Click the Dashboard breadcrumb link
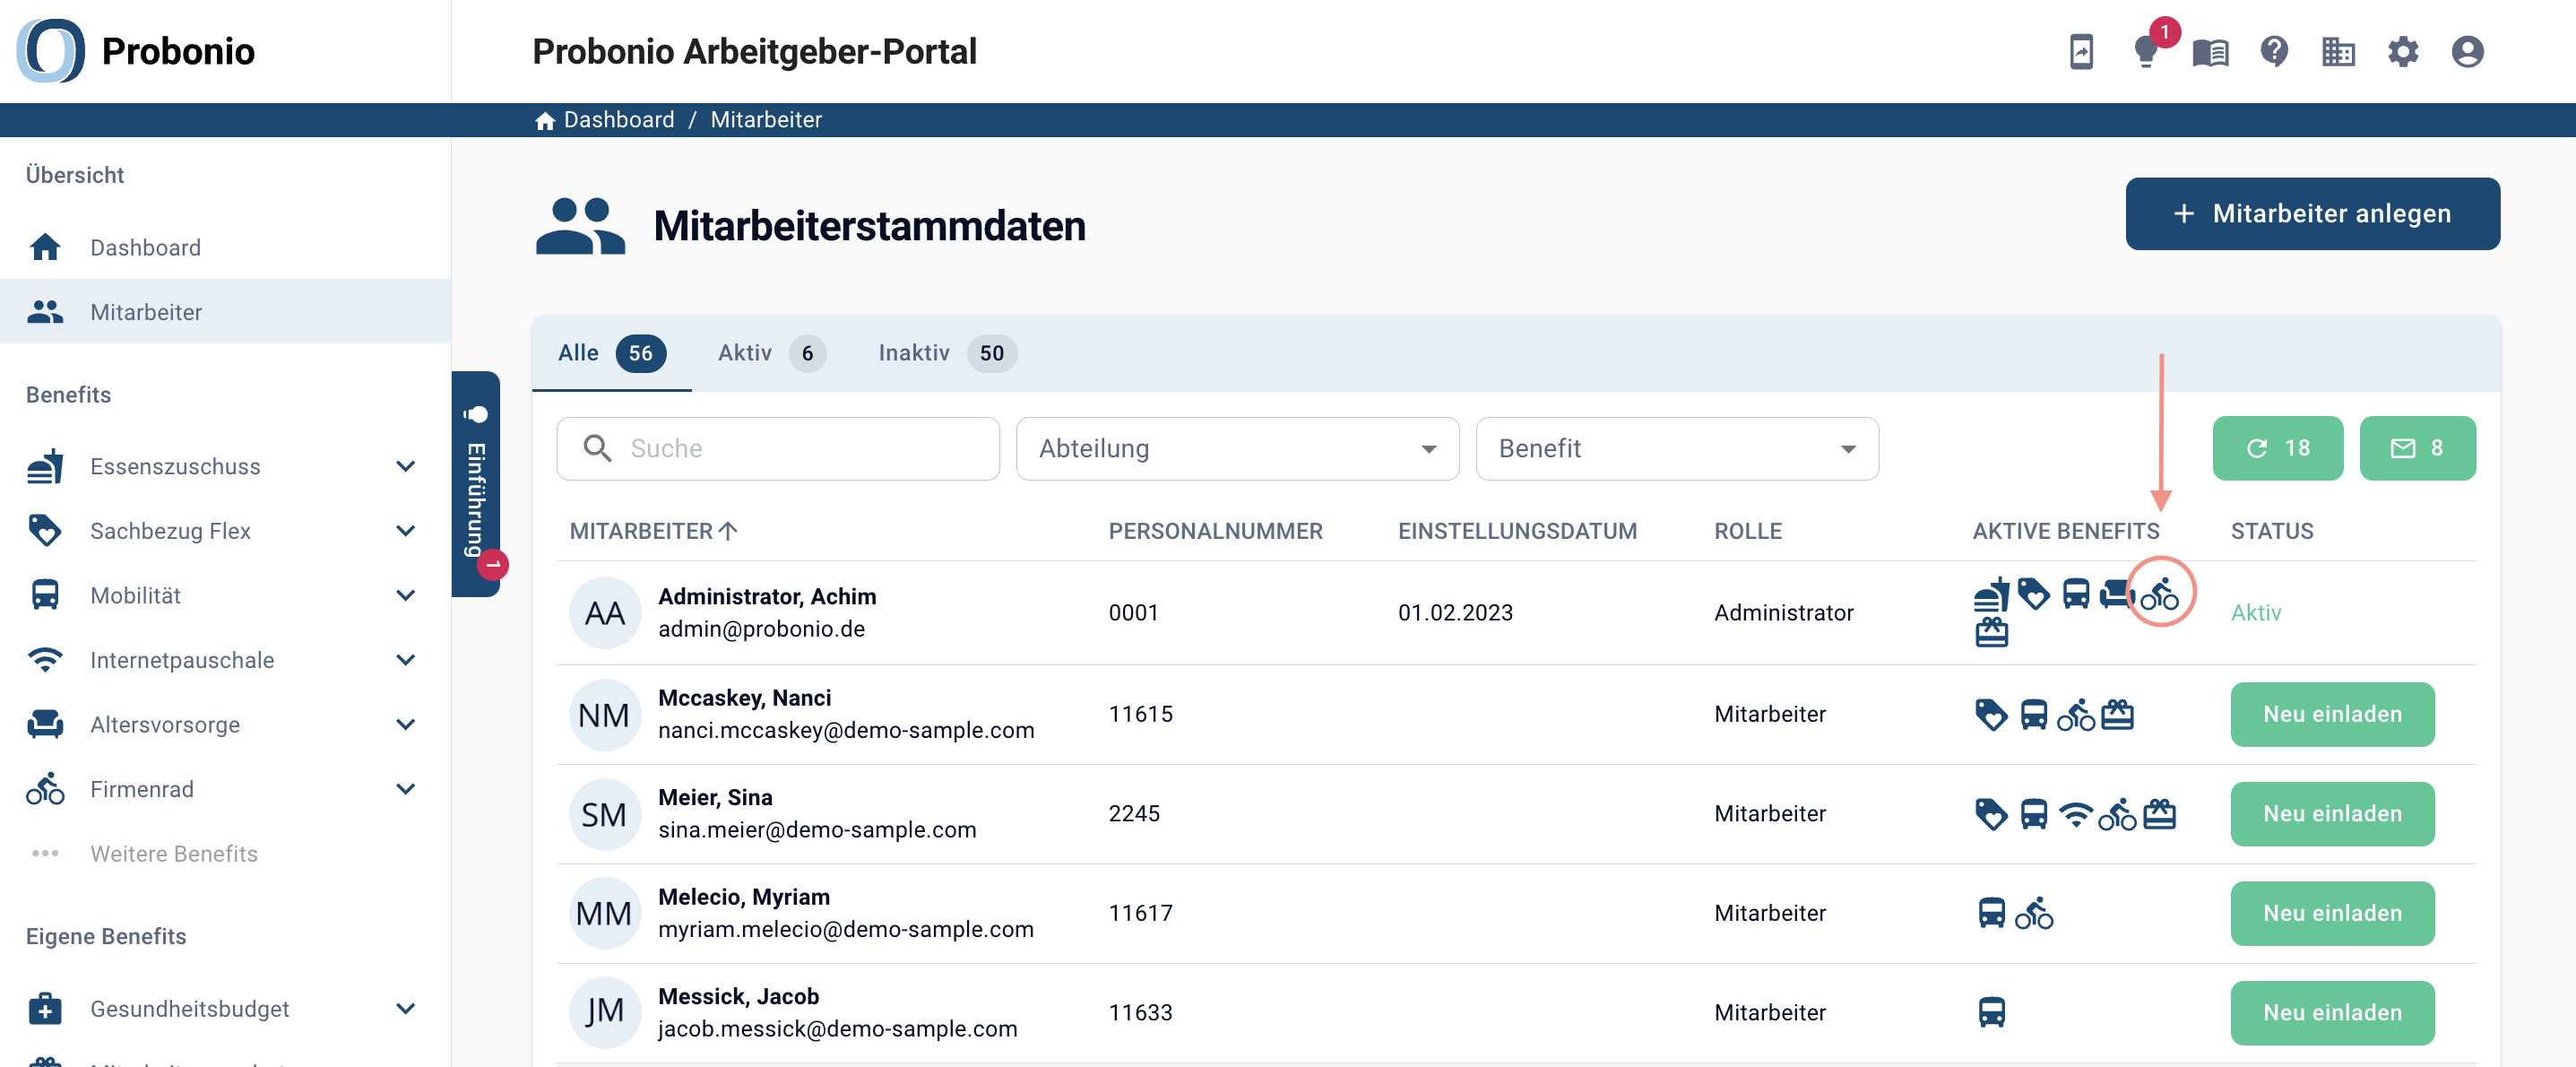Screen dimensions: 2576x1067 (x=619, y=120)
